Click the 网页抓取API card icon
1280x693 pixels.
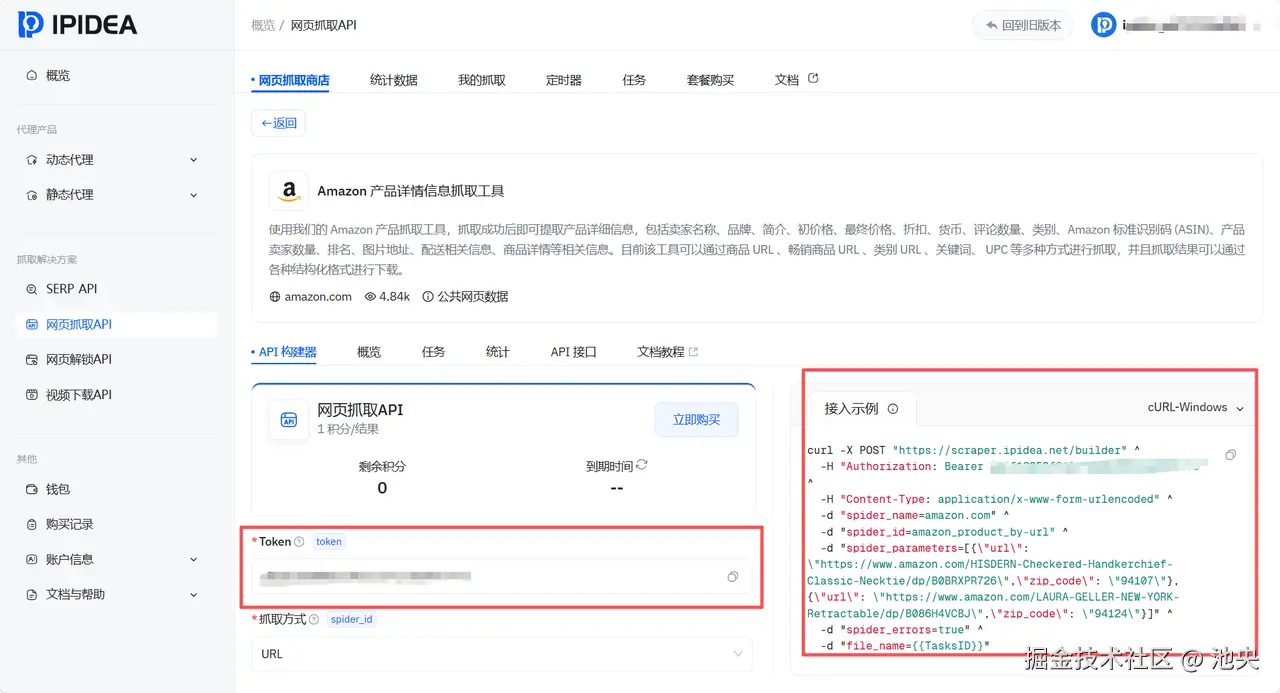(289, 420)
